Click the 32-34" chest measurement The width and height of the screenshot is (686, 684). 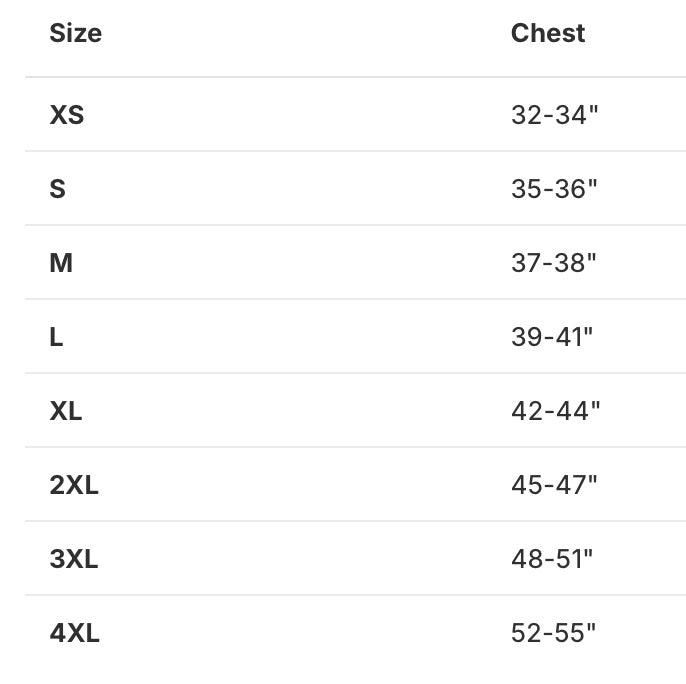point(554,115)
